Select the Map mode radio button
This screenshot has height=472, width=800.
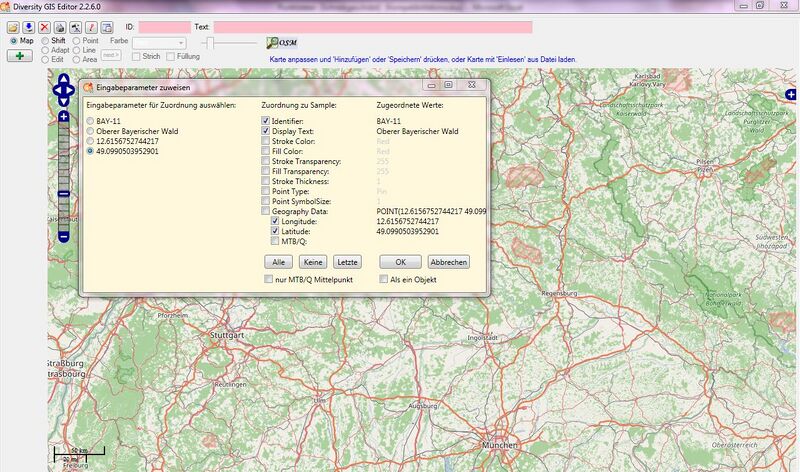click(14, 41)
